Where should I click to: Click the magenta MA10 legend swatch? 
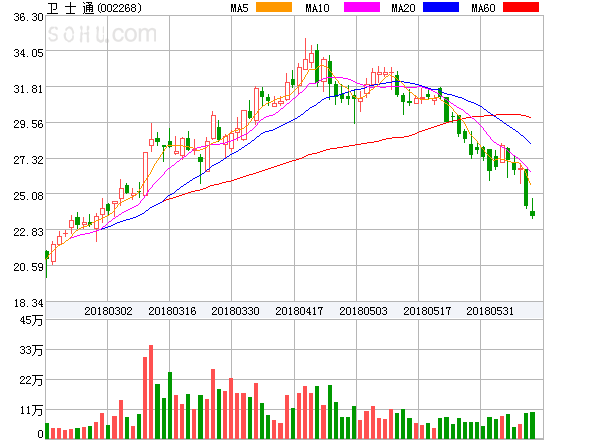click(x=362, y=7)
